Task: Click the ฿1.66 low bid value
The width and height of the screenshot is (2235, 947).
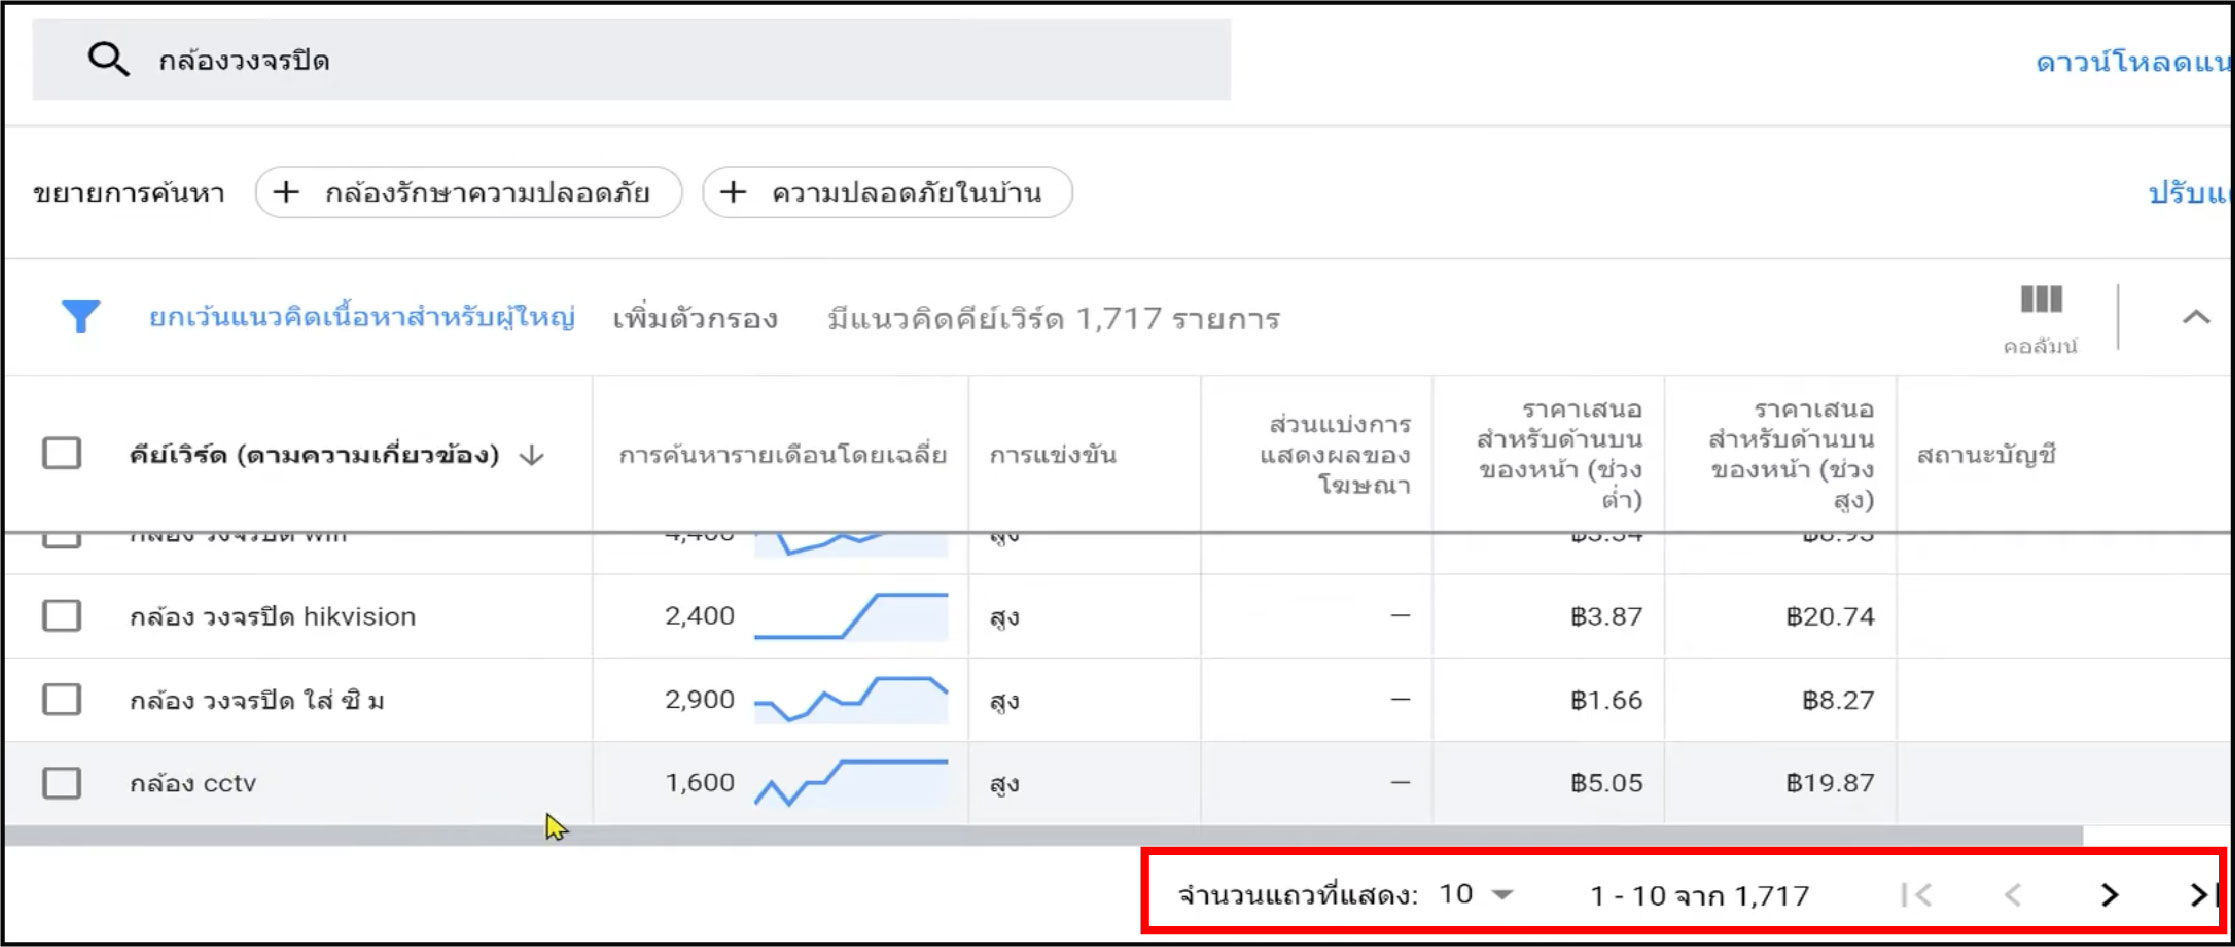Action: (1606, 700)
